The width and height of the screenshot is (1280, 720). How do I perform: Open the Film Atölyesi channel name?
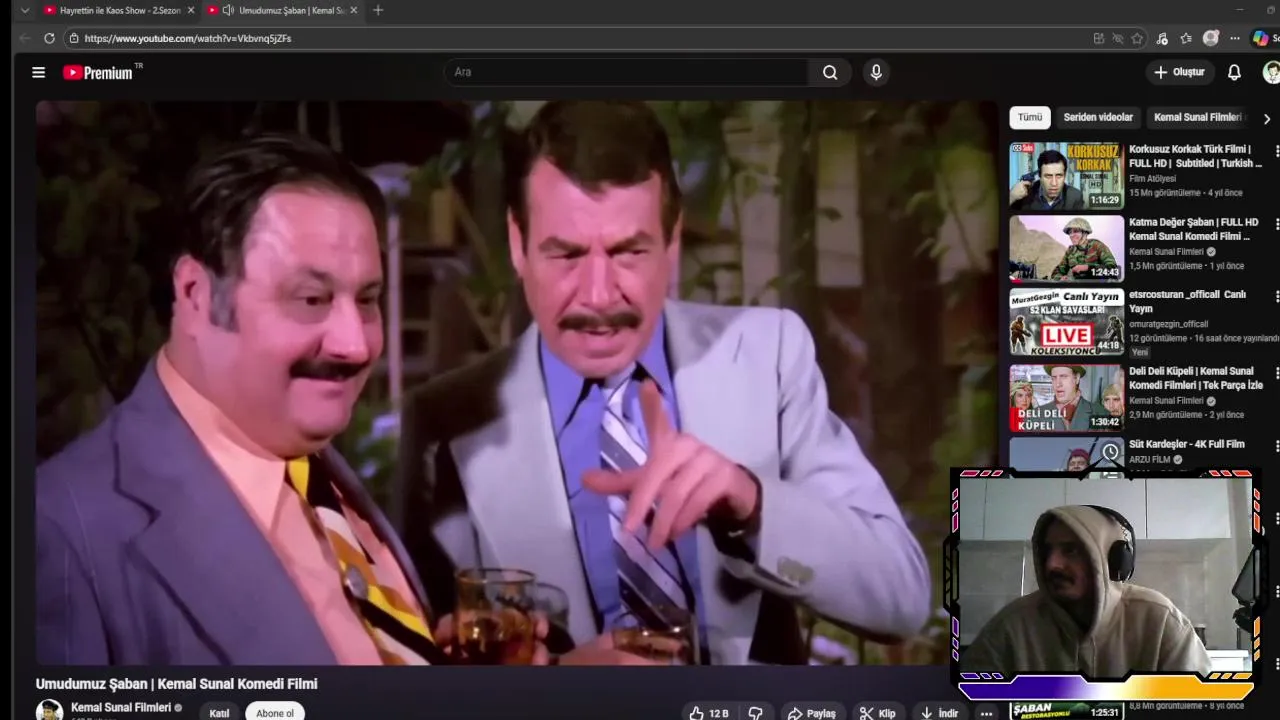(1152, 179)
